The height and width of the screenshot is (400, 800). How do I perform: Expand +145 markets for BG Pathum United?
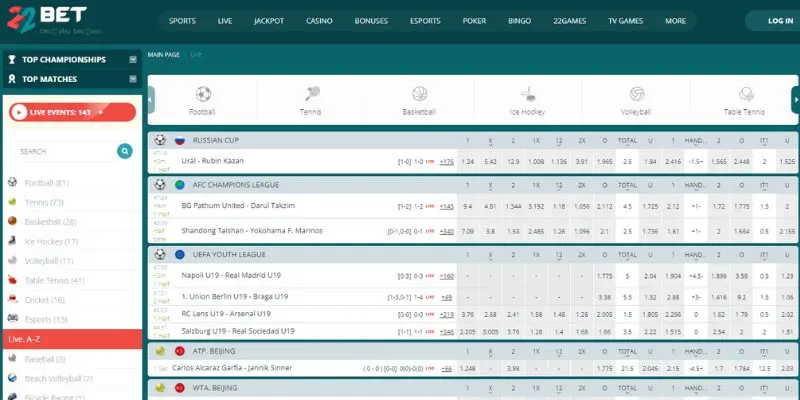click(446, 207)
